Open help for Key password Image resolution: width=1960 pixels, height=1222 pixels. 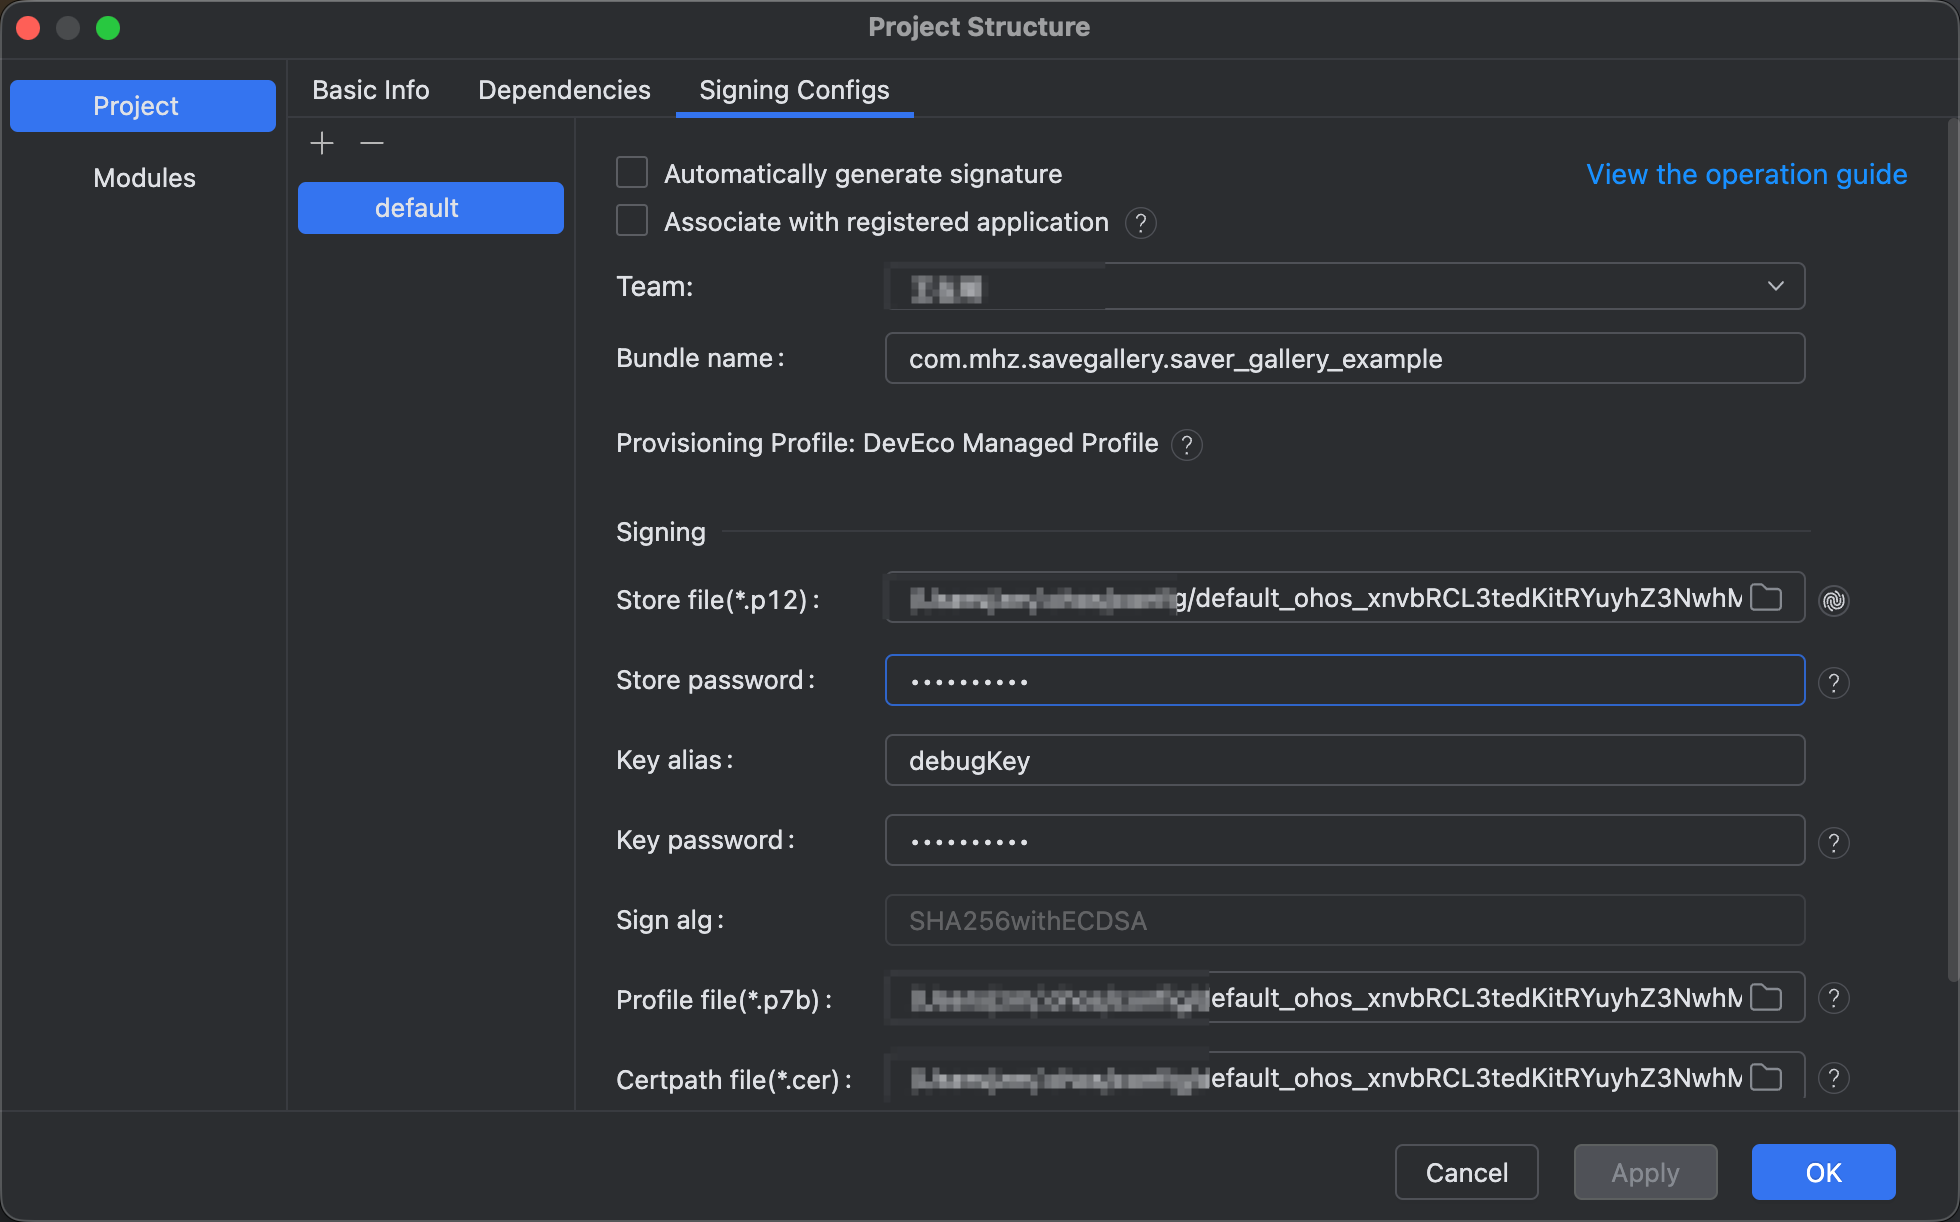pos(1834,843)
